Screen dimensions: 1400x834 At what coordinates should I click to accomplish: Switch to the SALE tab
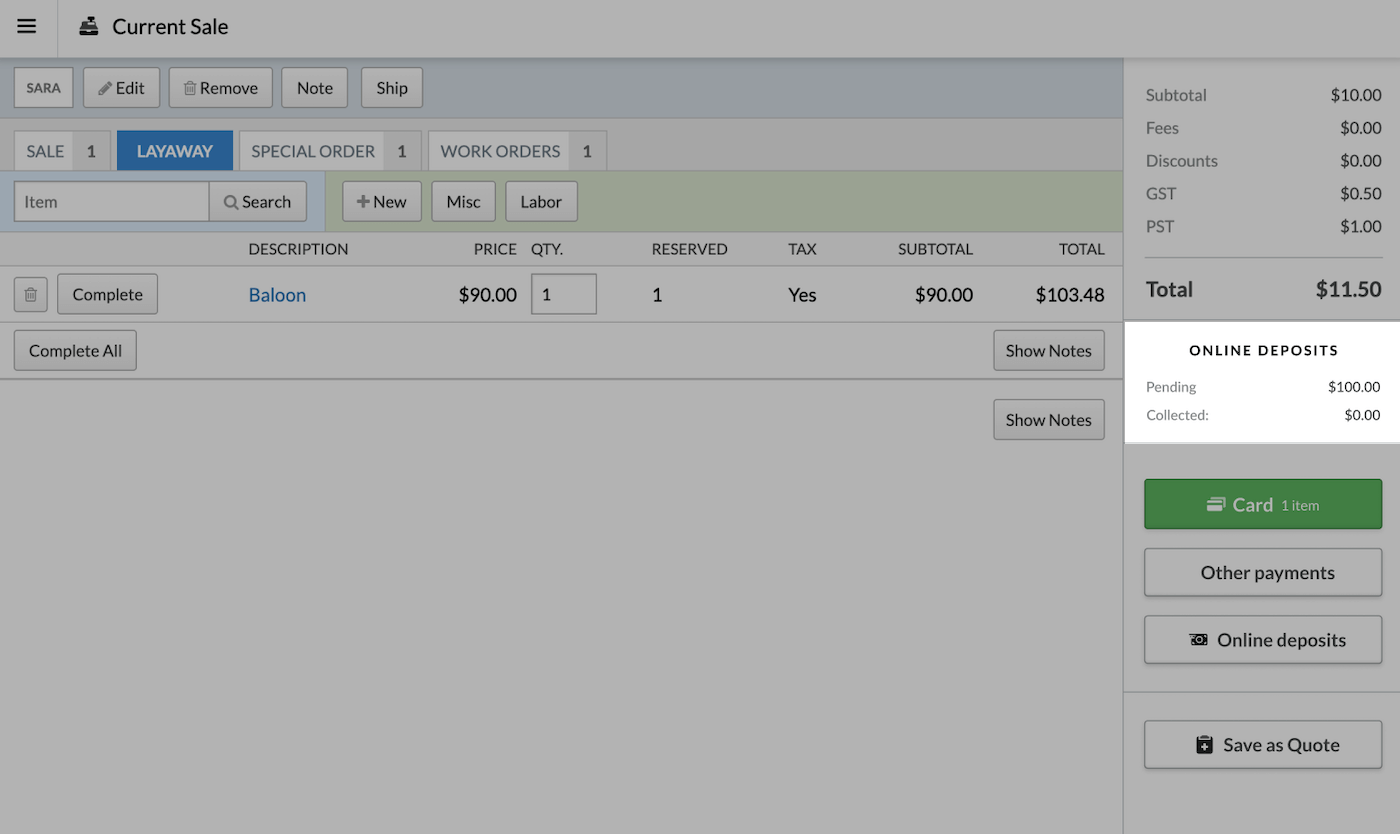[x=61, y=151]
